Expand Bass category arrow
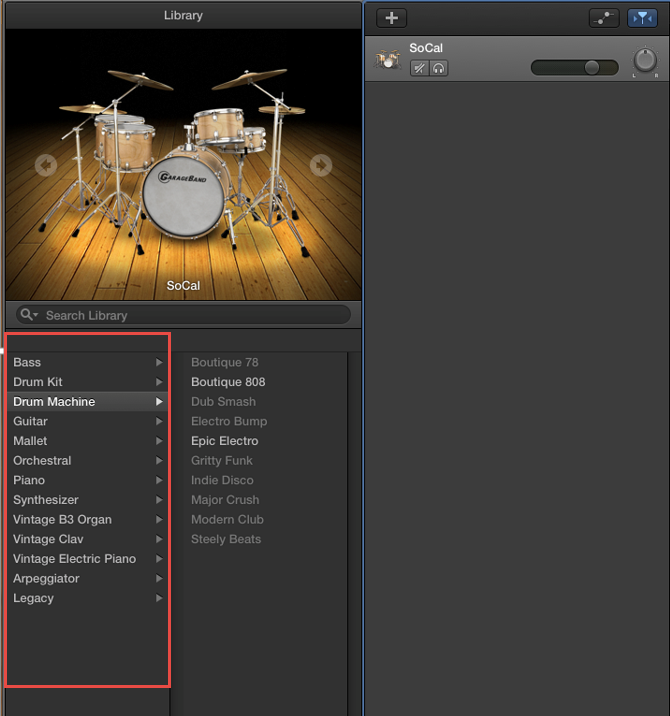Screen dimensions: 670x716 pyautogui.click(x=159, y=362)
